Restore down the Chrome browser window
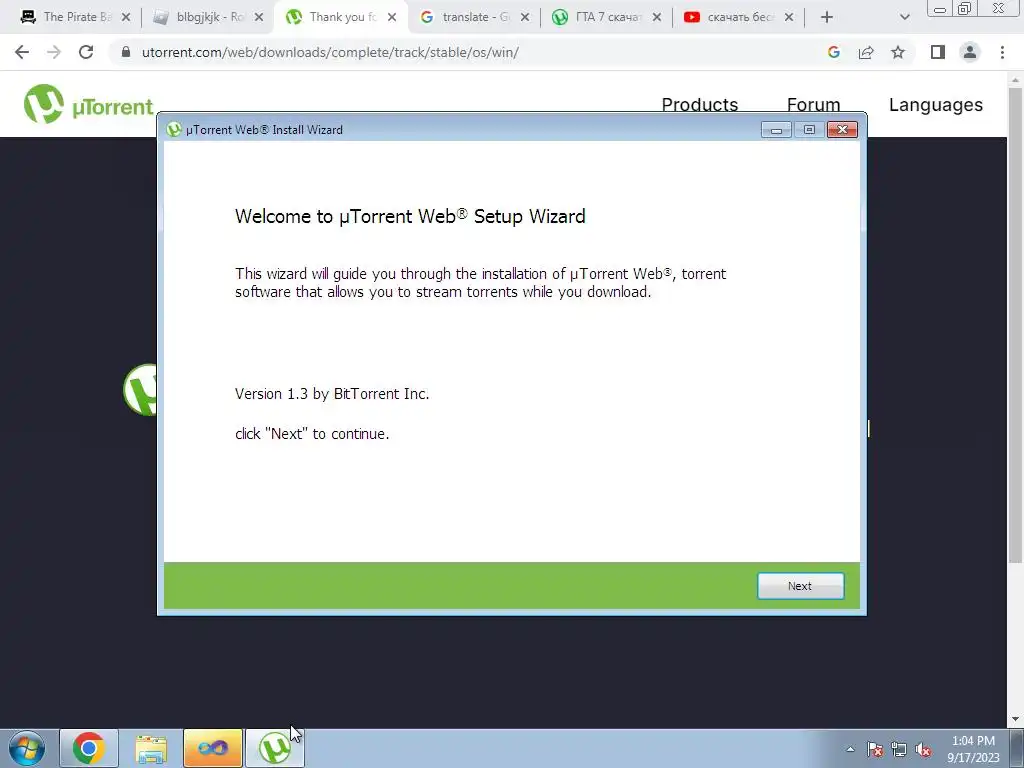 click(964, 8)
